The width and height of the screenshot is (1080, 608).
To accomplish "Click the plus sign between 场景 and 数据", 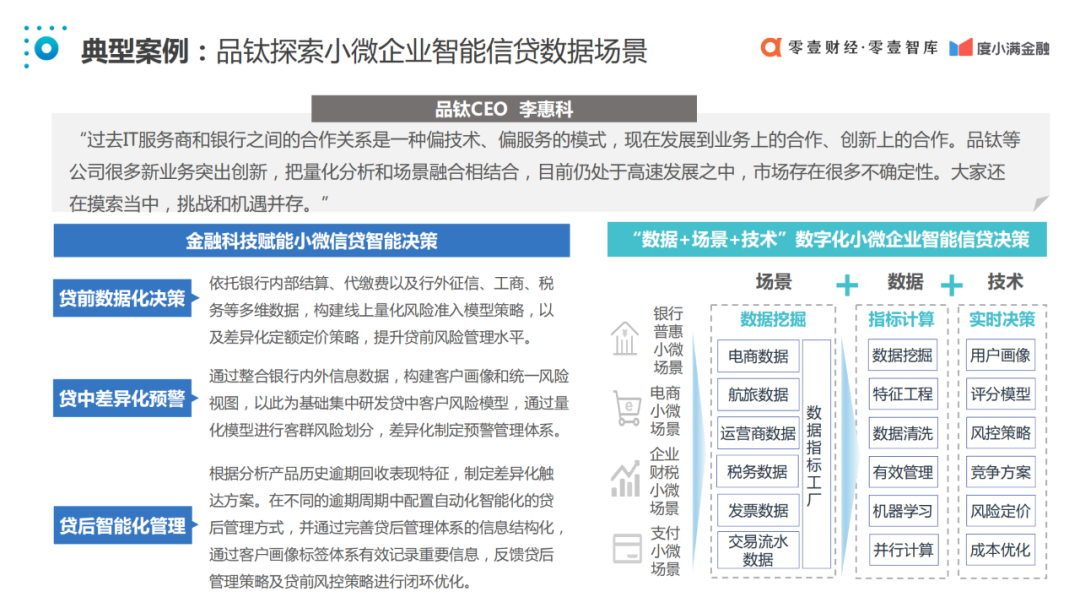I will tap(847, 284).
